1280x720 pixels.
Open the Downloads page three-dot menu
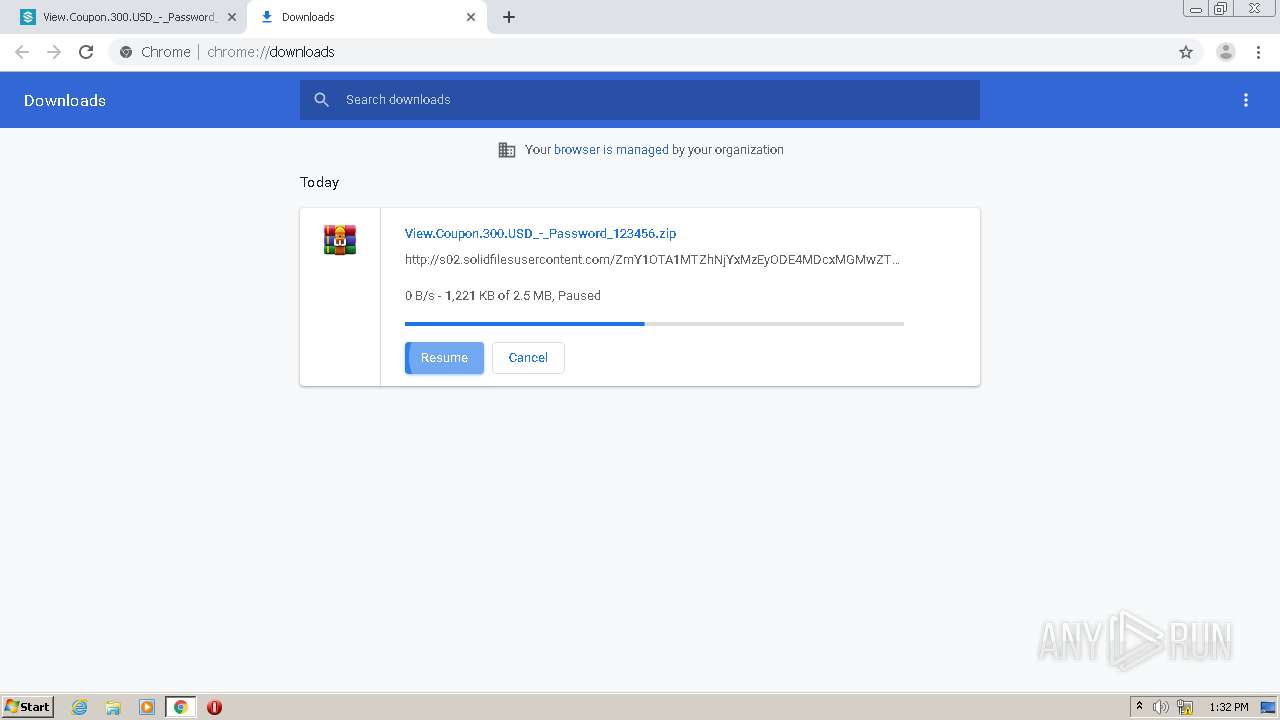[x=1246, y=100]
